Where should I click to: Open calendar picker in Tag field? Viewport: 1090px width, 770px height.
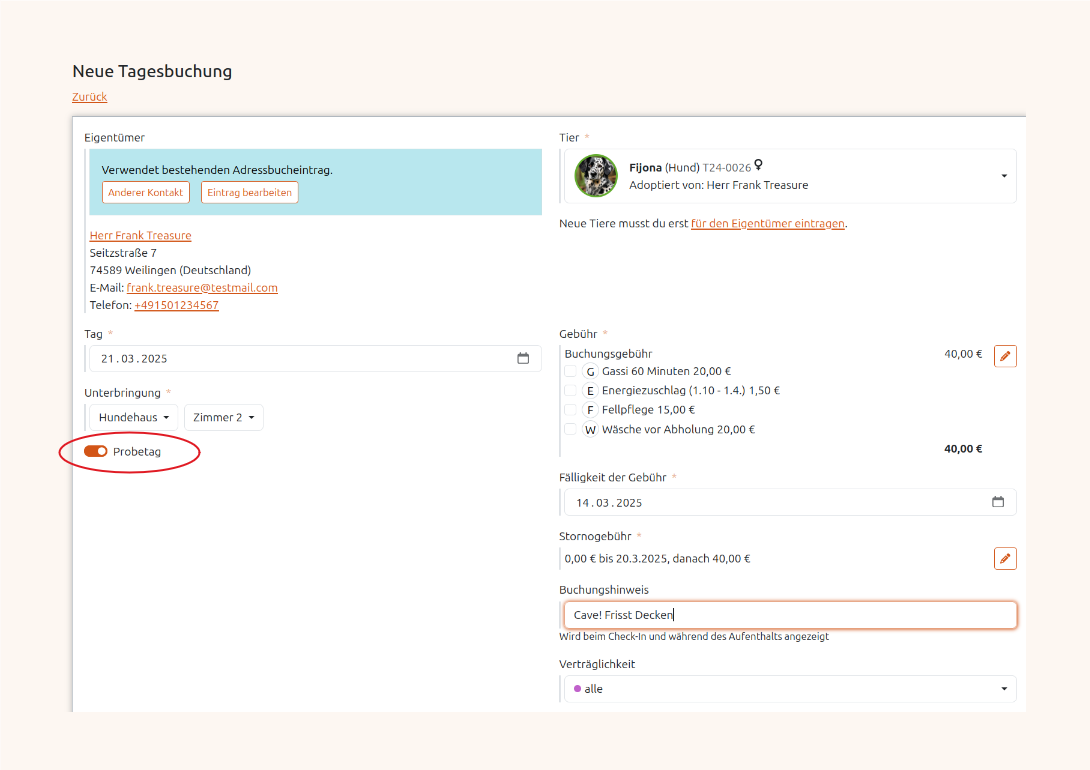click(x=523, y=359)
